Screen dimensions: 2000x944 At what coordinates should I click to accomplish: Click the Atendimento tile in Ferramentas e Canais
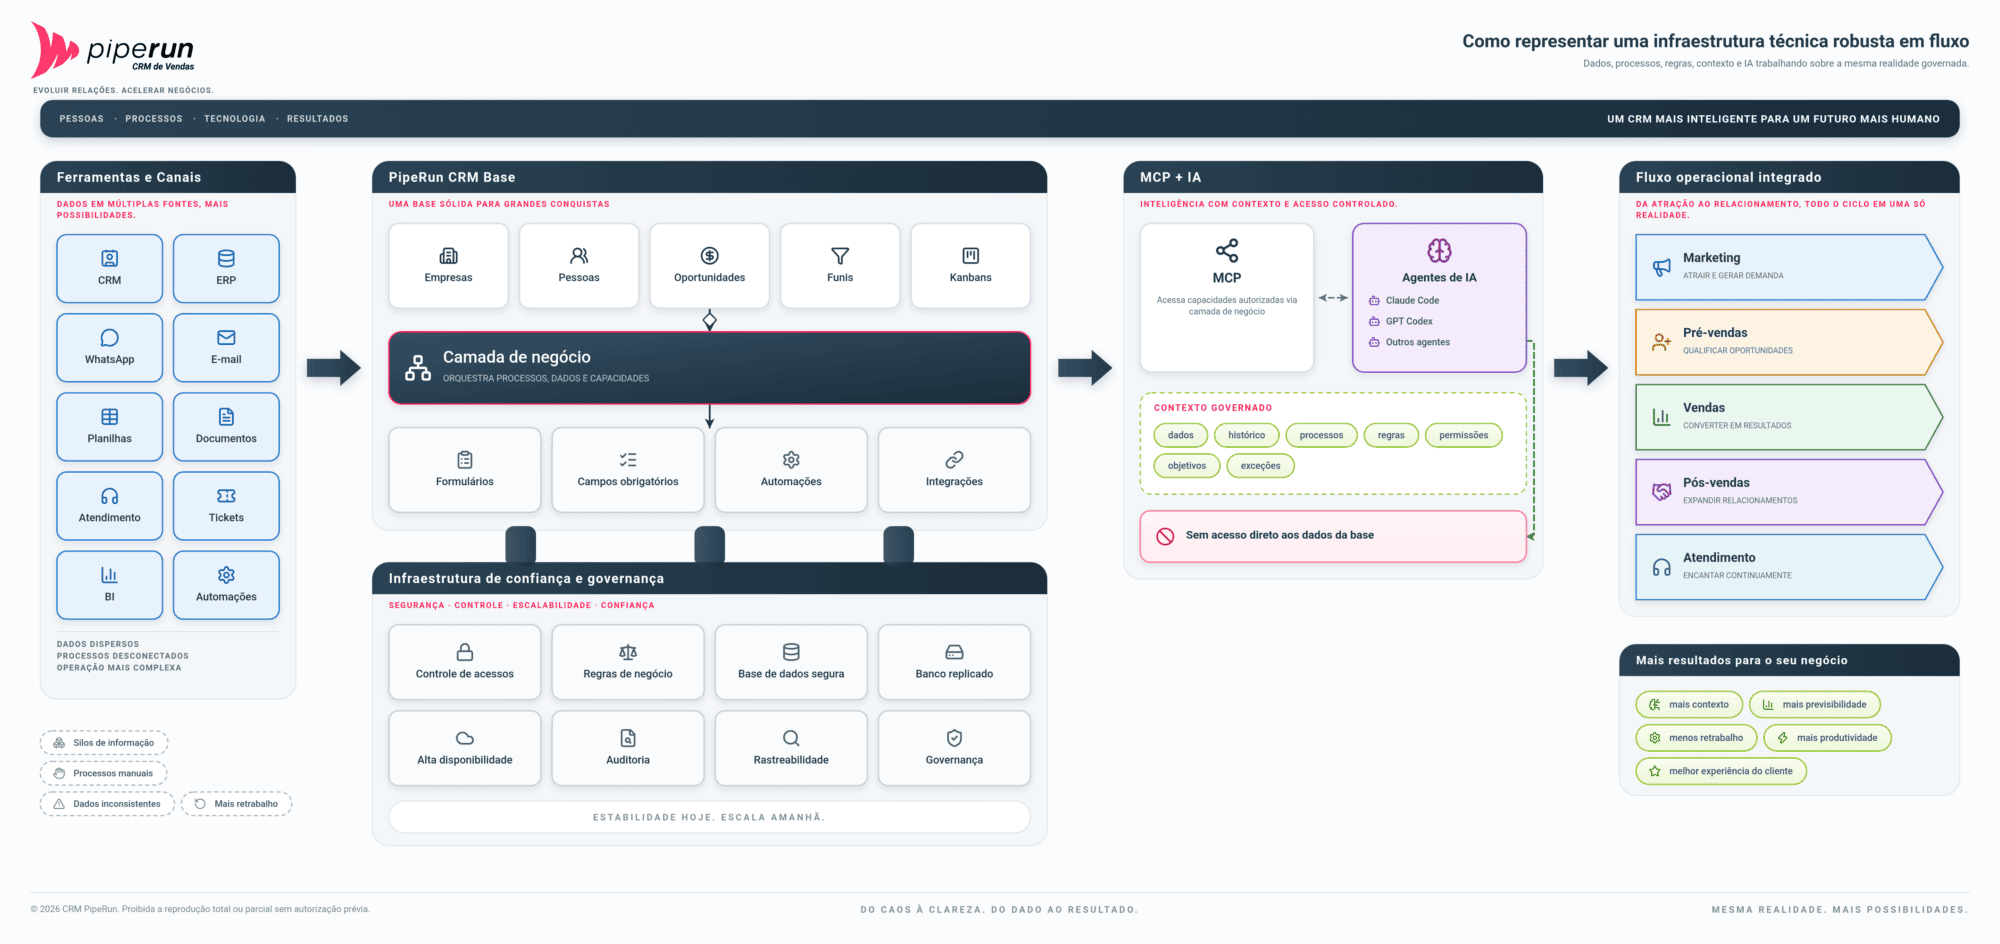pos(110,506)
